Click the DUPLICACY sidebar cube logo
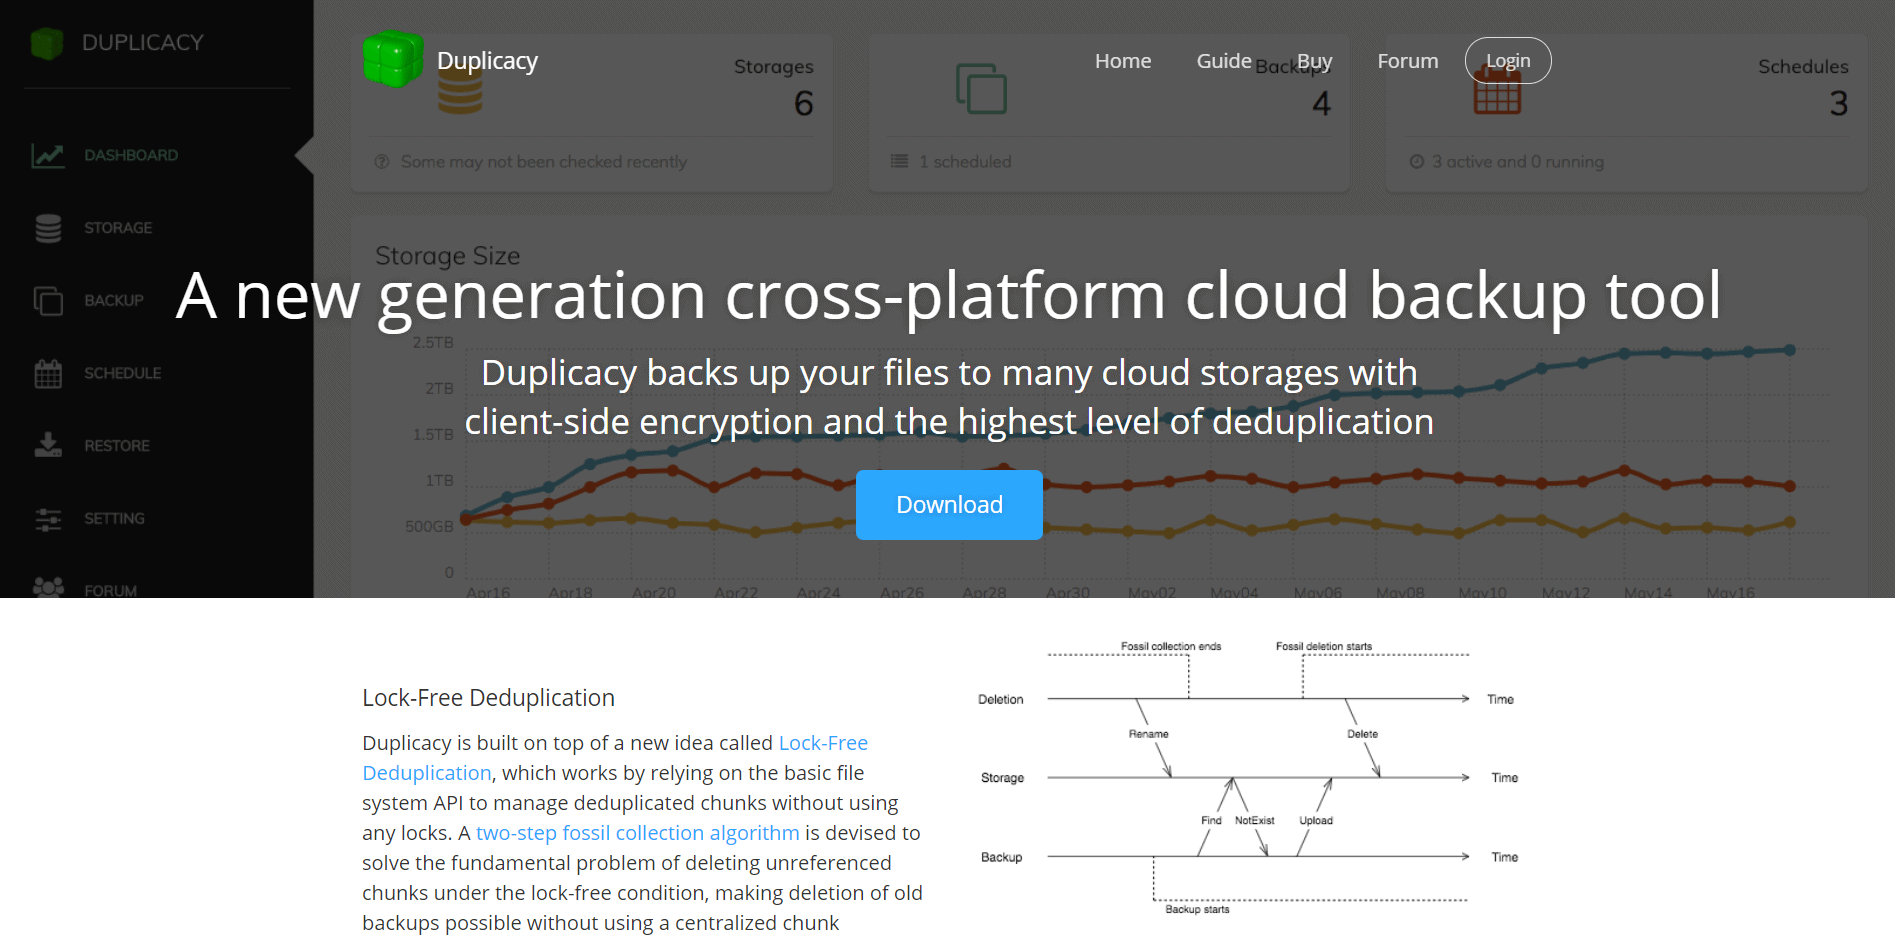This screenshot has height=936, width=1895. coord(47,43)
